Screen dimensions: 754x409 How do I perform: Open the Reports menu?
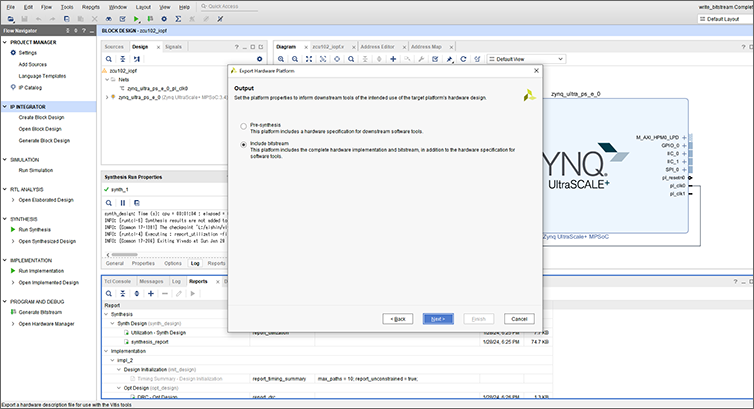[90, 7]
